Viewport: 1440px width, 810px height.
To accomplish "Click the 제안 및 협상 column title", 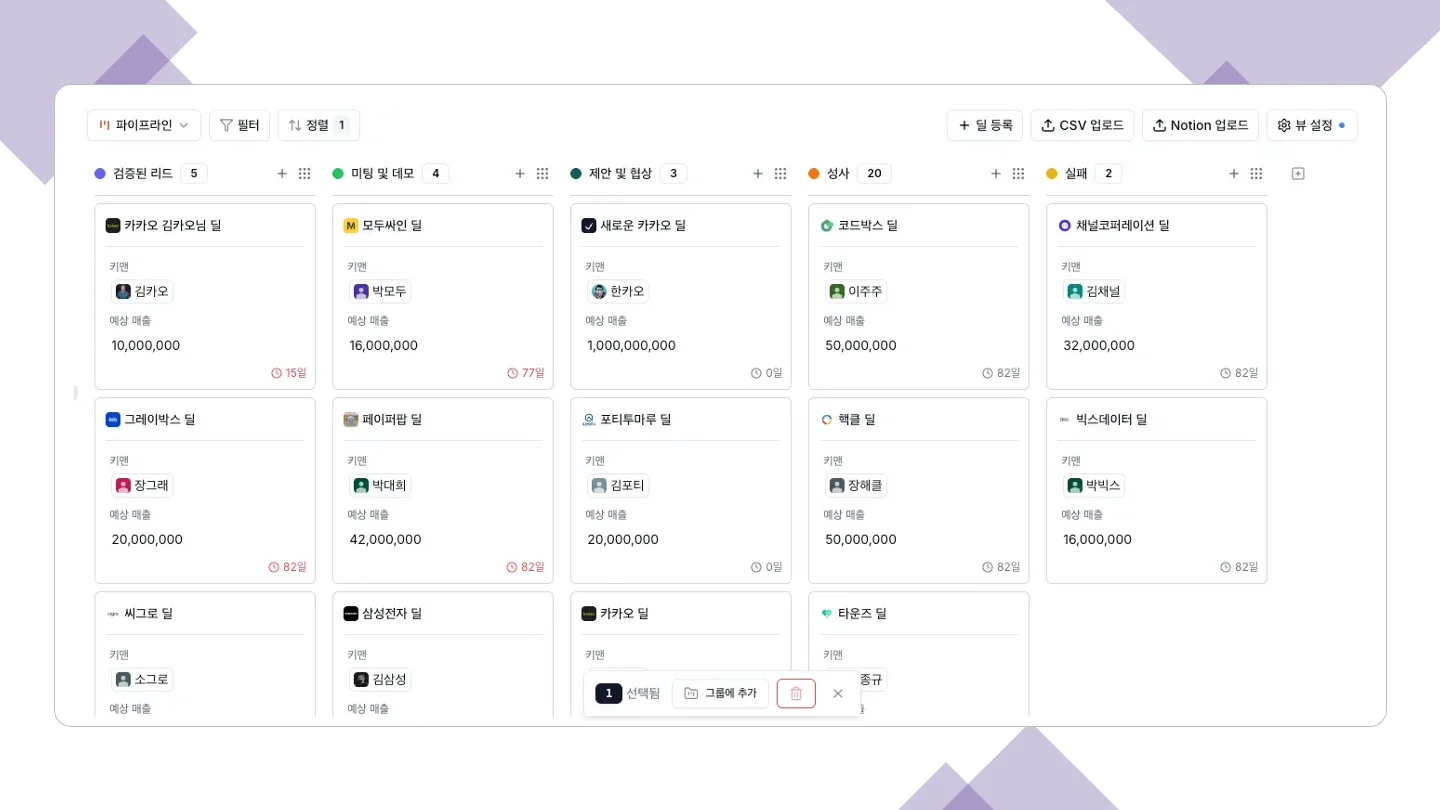I will click(x=620, y=173).
